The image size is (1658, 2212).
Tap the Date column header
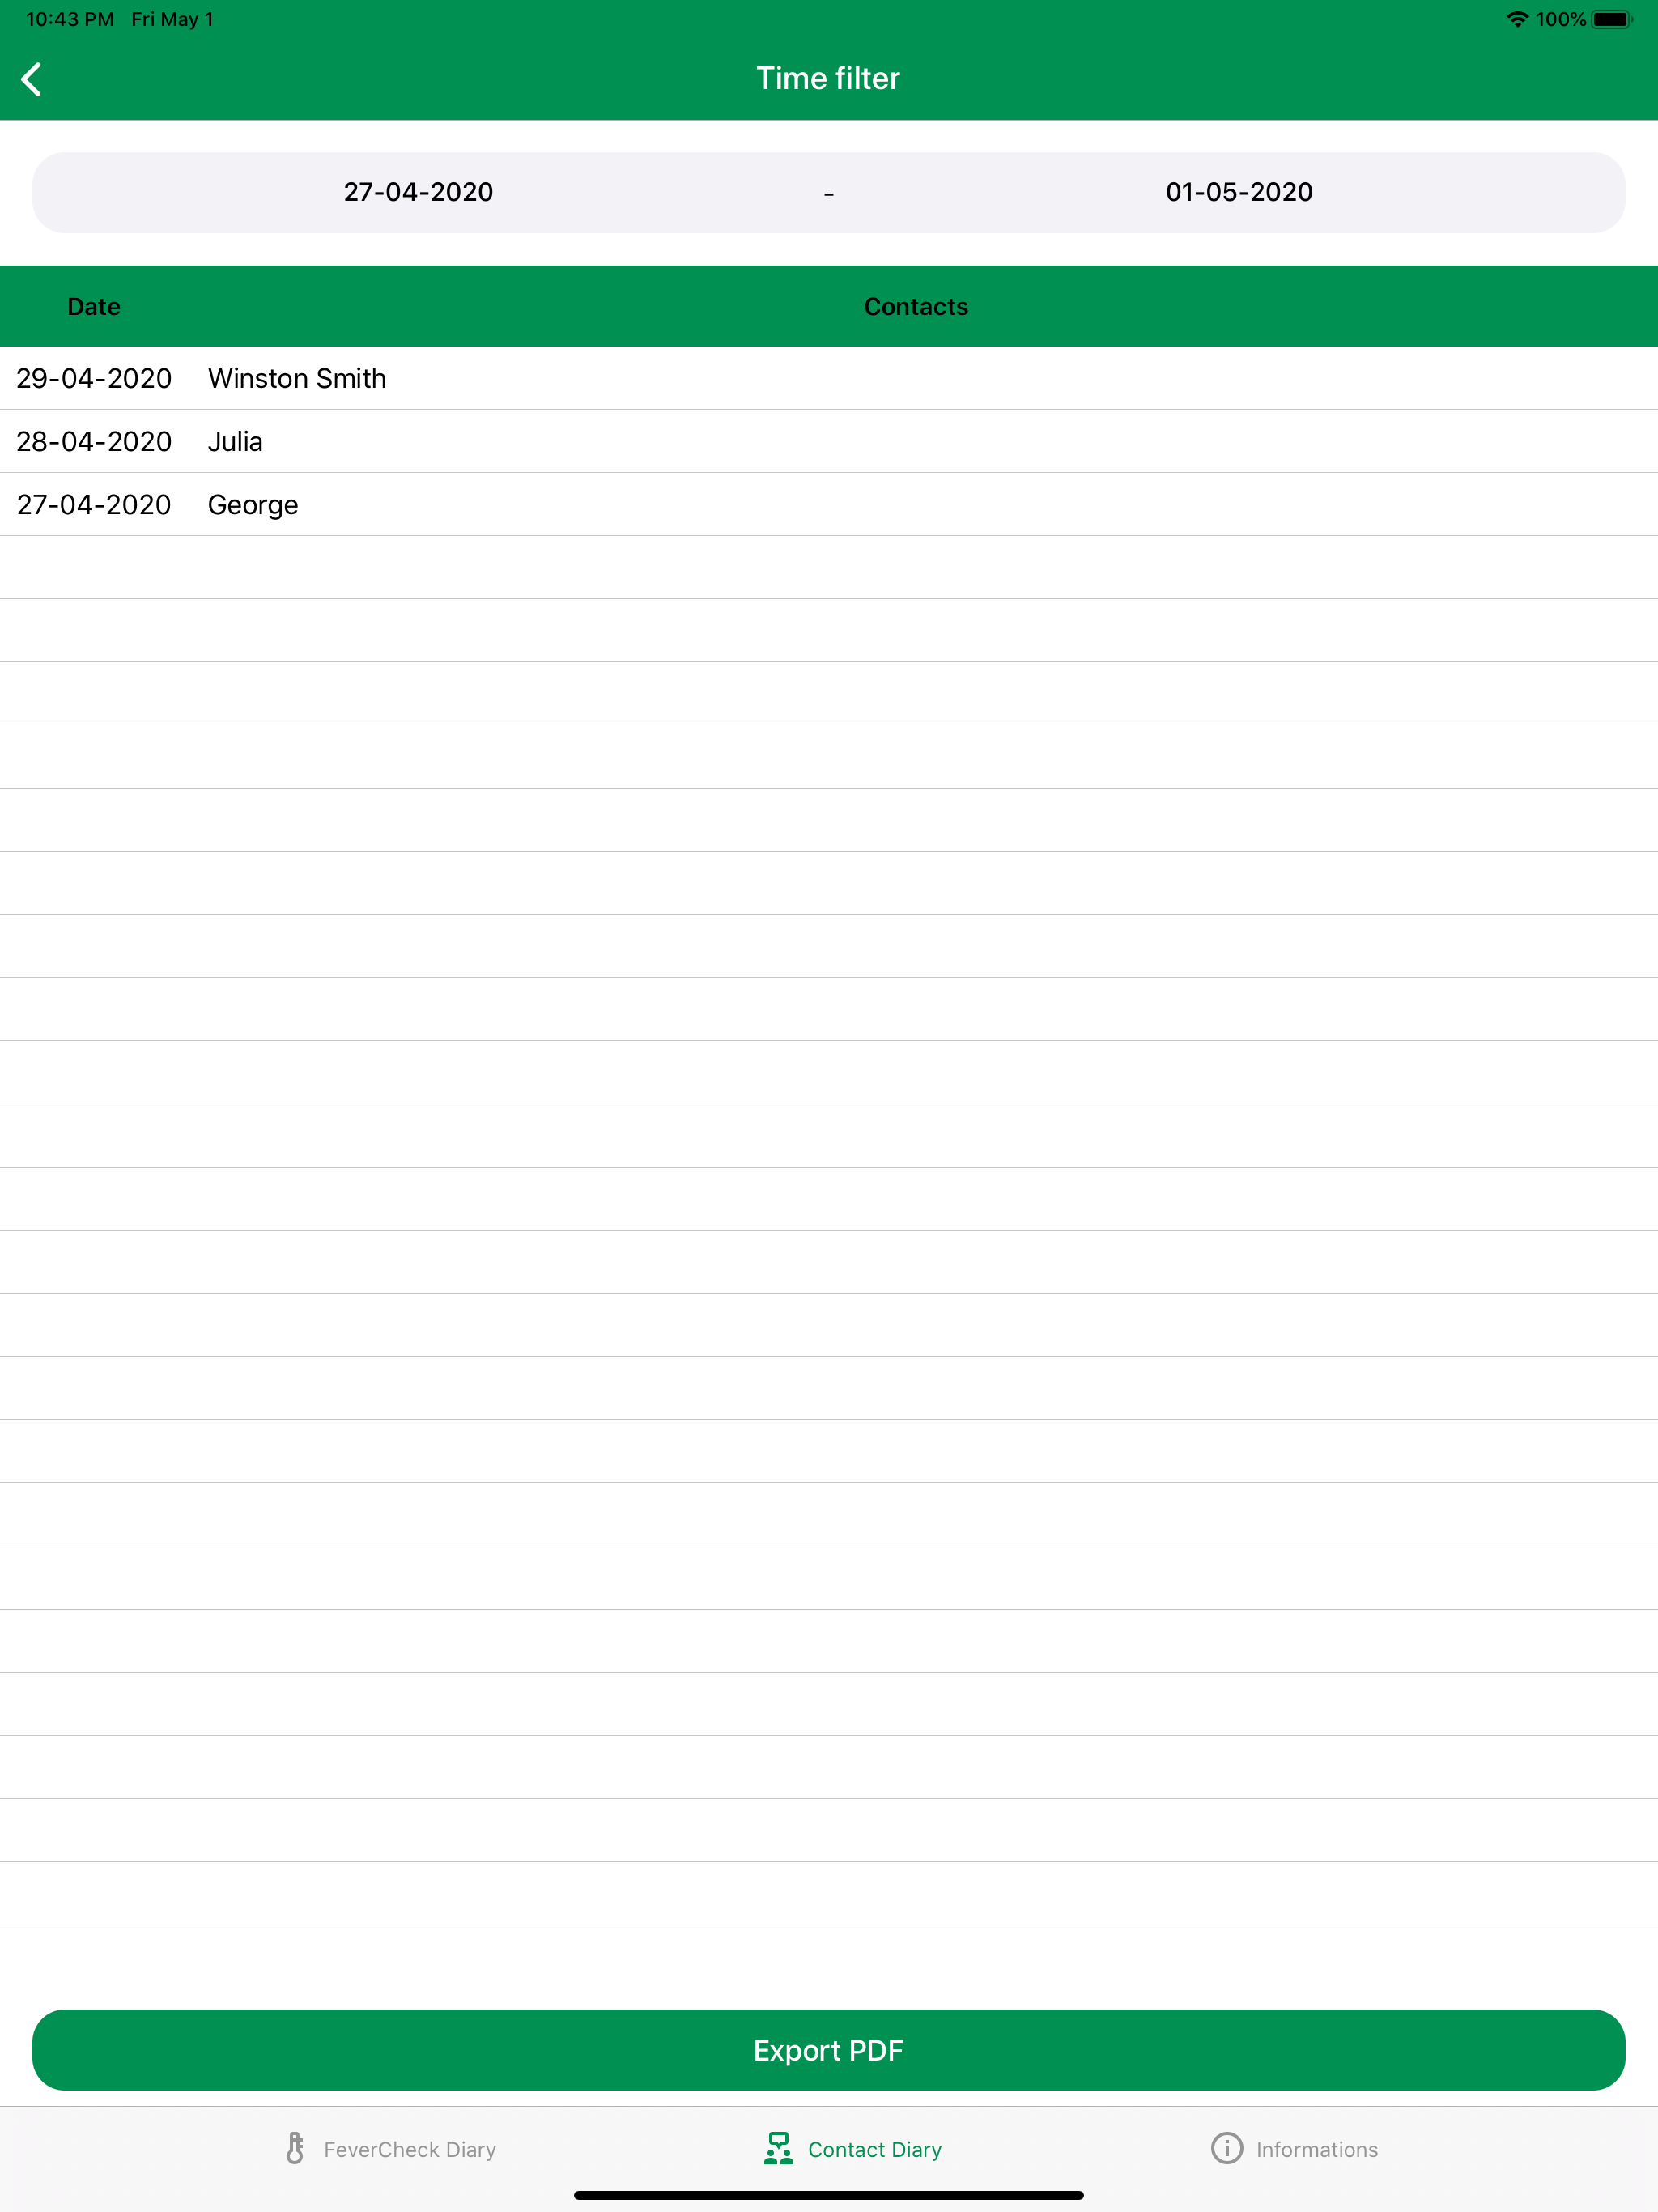click(x=94, y=306)
